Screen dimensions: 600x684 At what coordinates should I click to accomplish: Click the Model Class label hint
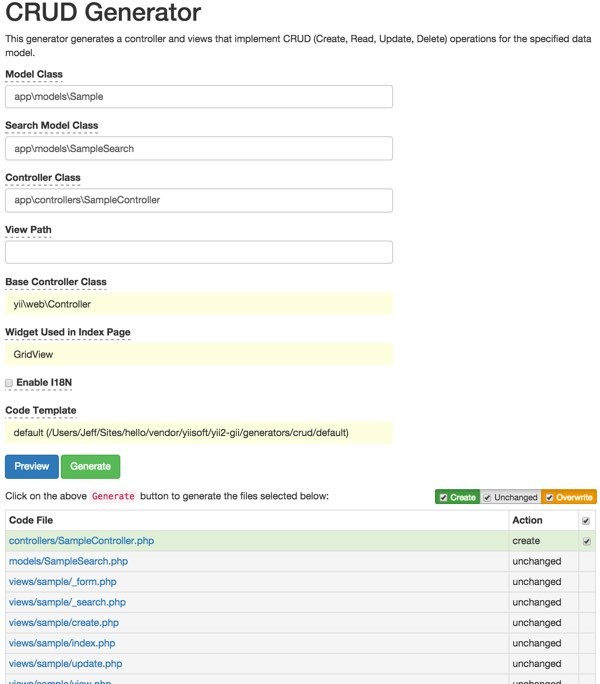click(34, 74)
